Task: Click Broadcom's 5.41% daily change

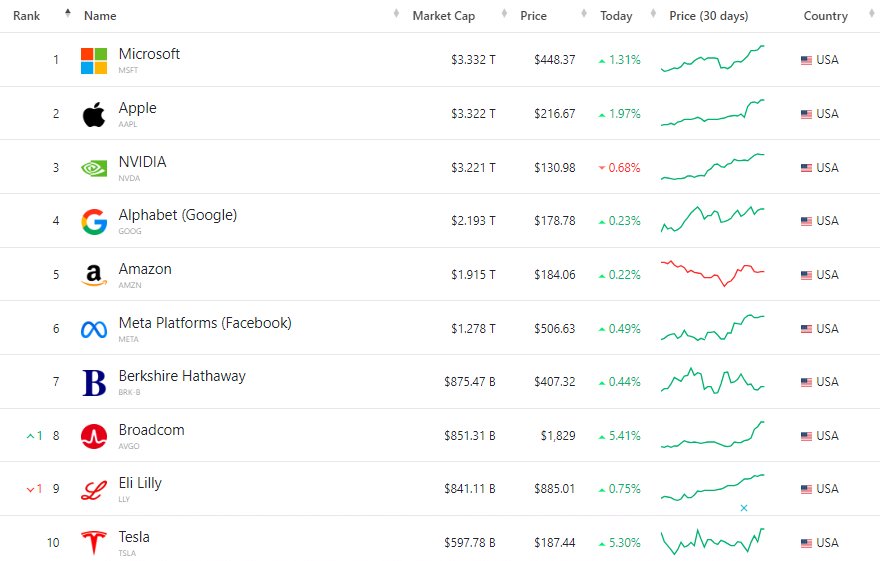Action: coord(620,436)
